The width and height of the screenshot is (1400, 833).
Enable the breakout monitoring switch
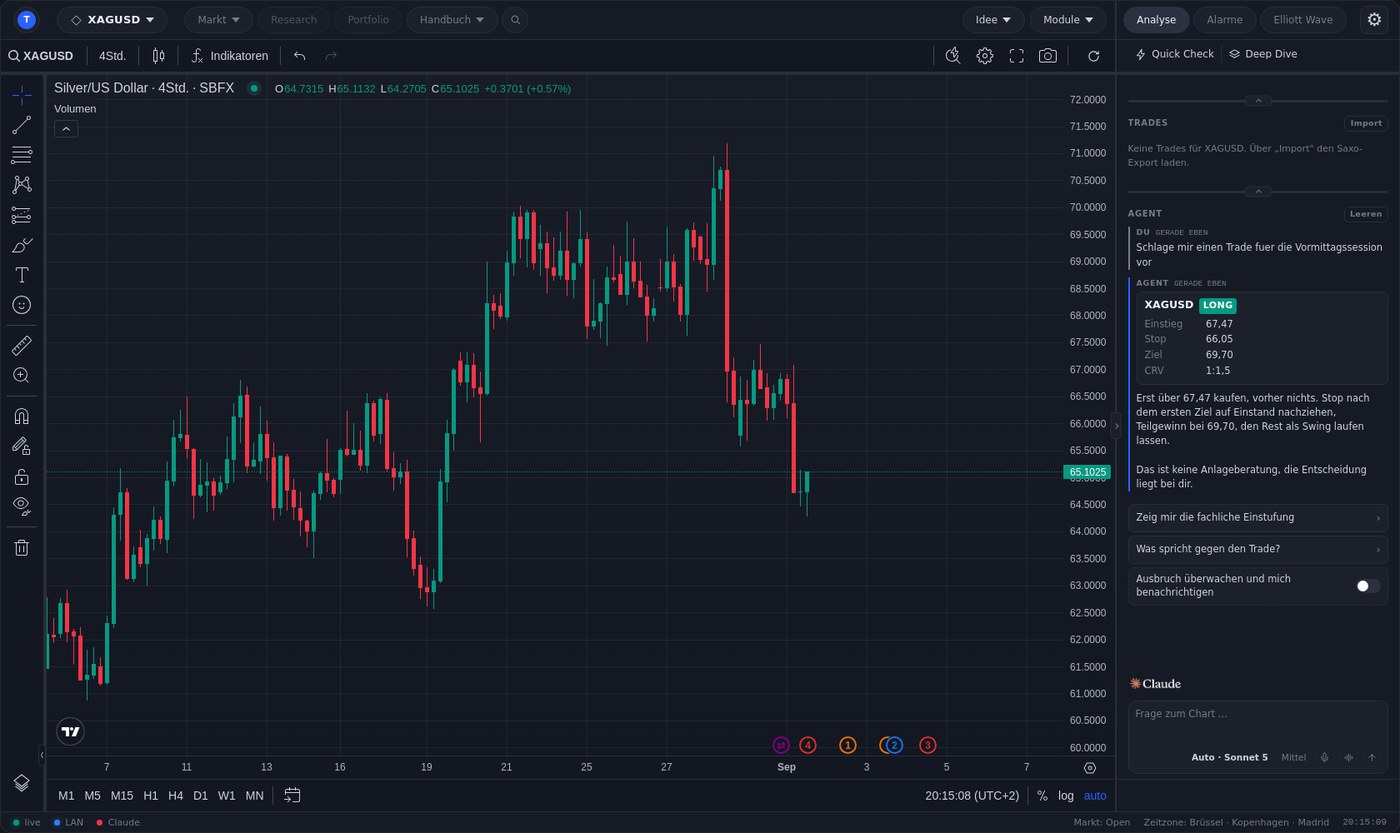click(1367, 586)
